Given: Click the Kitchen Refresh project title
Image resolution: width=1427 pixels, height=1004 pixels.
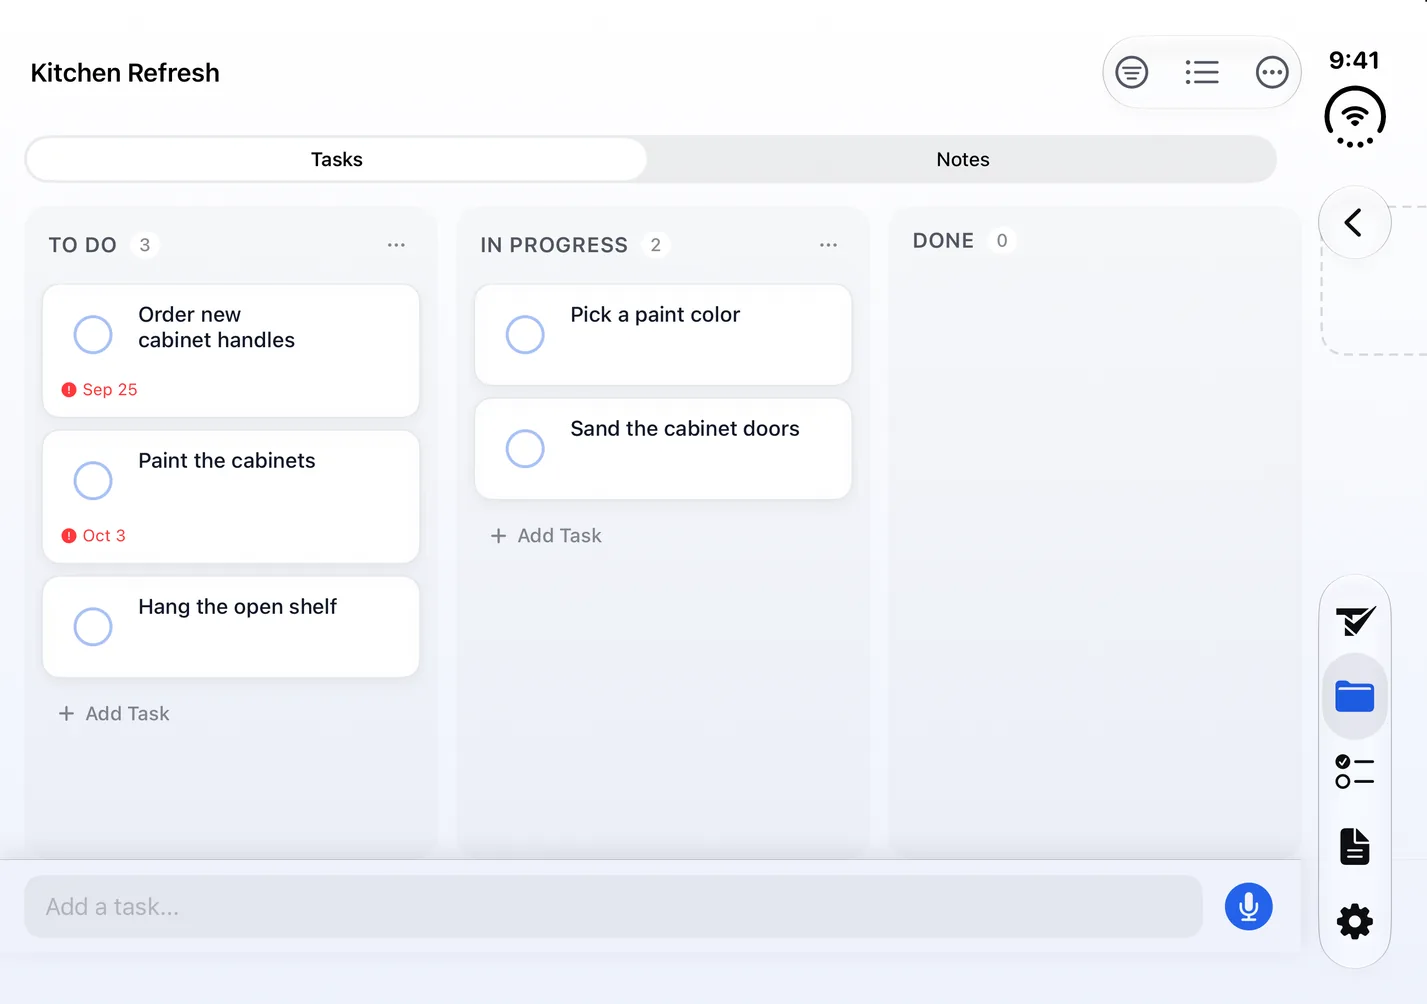Looking at the screenshot, I should click(125, 73).
